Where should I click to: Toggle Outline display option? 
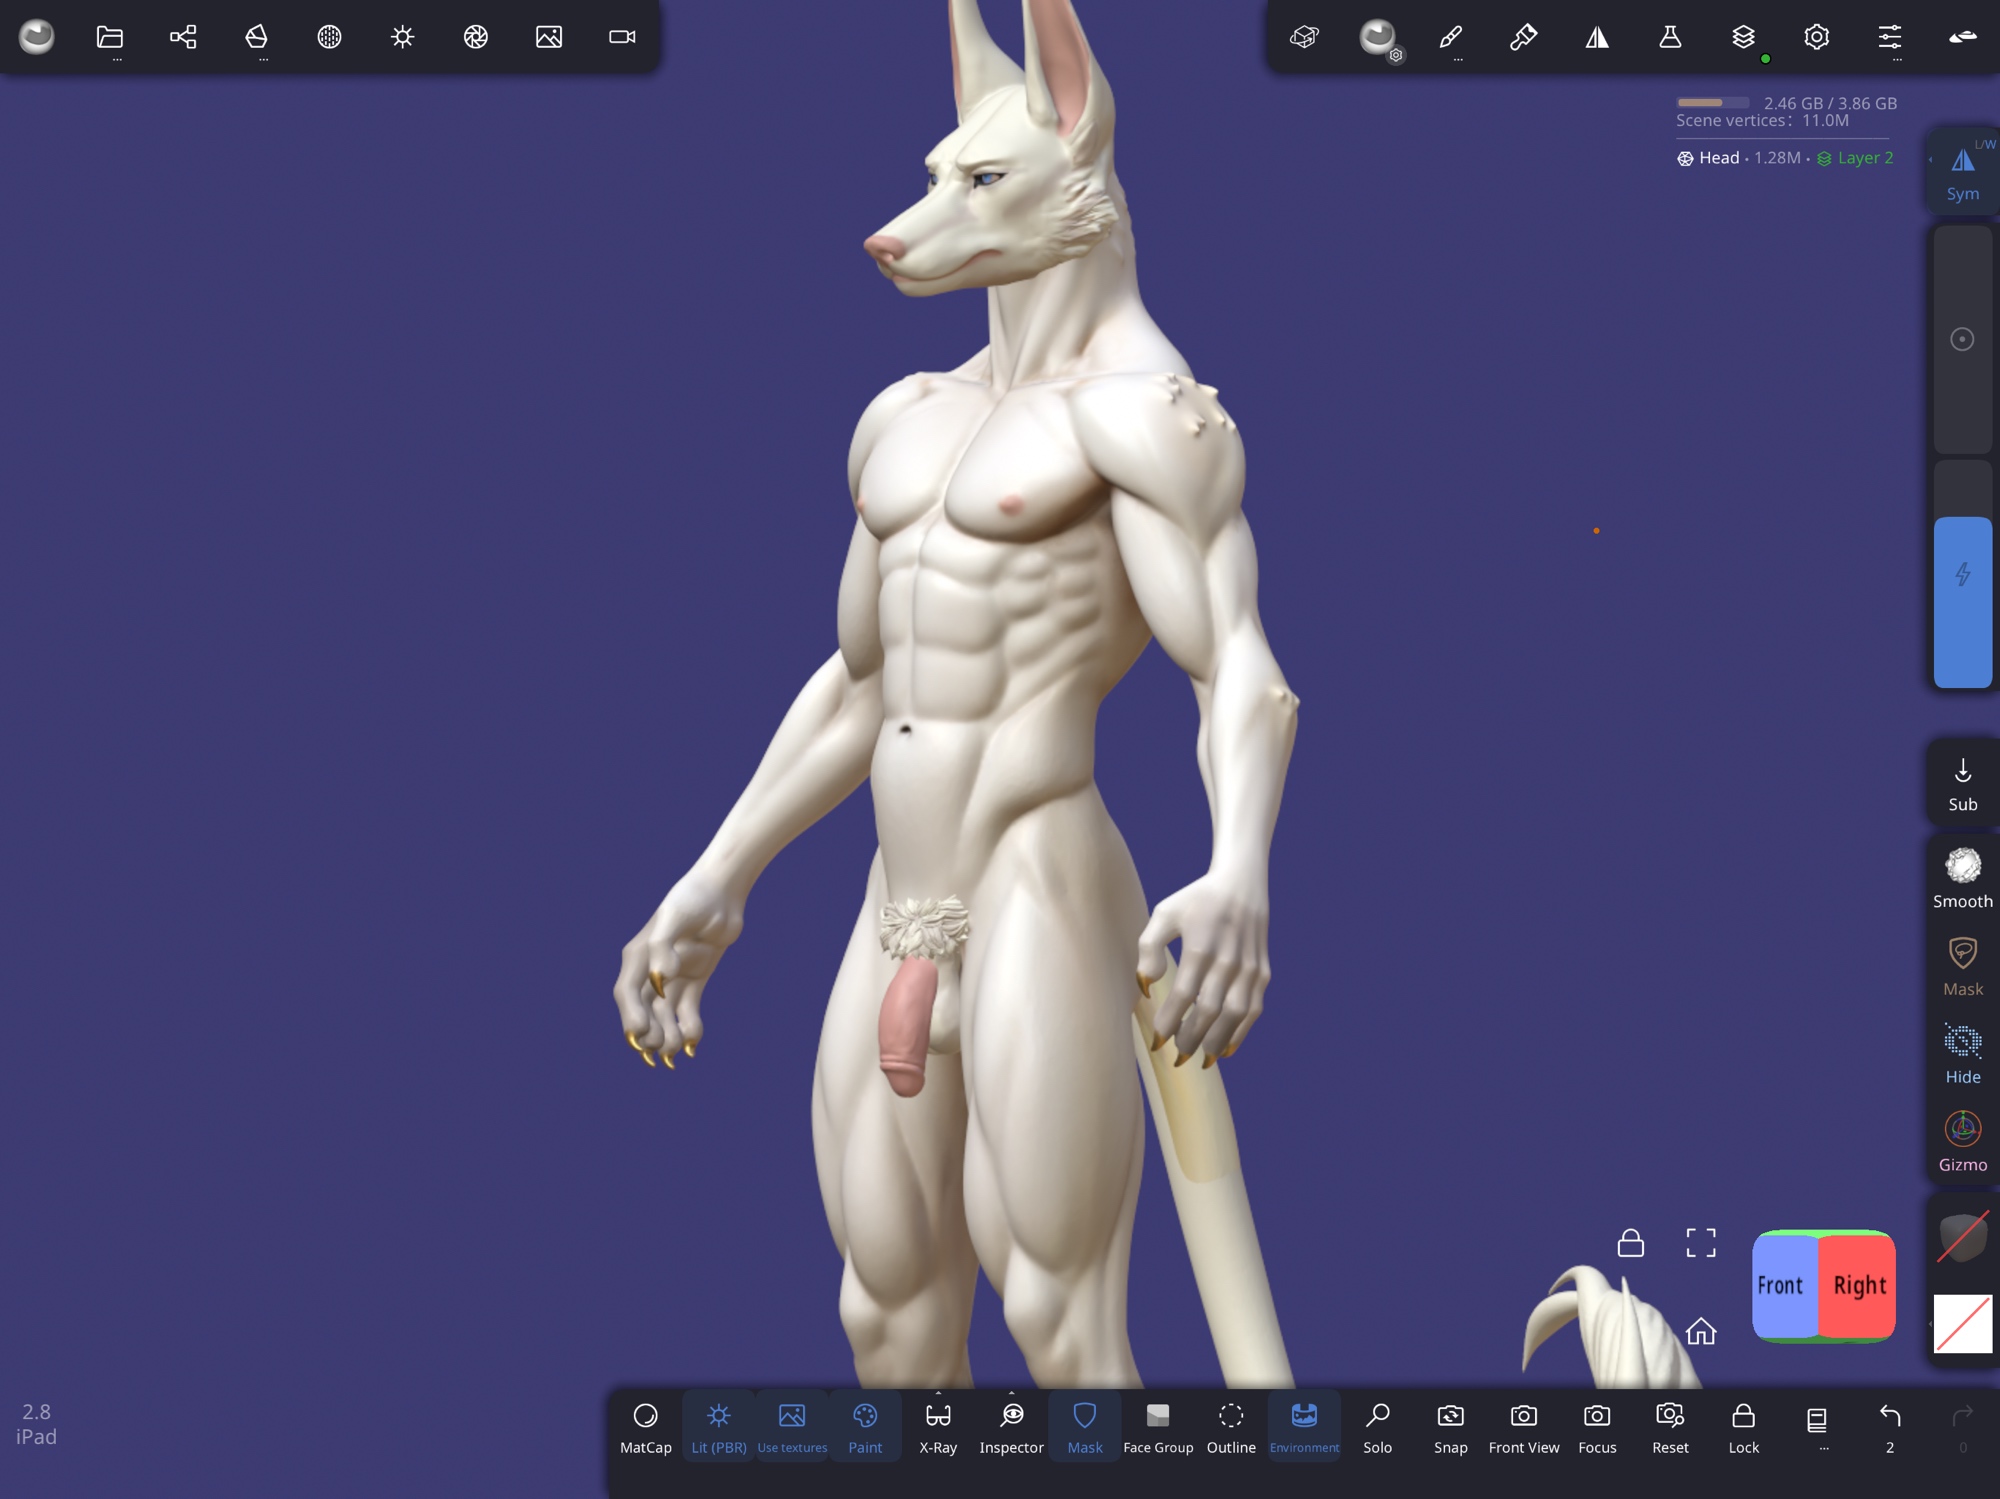pos(1231,1426)
